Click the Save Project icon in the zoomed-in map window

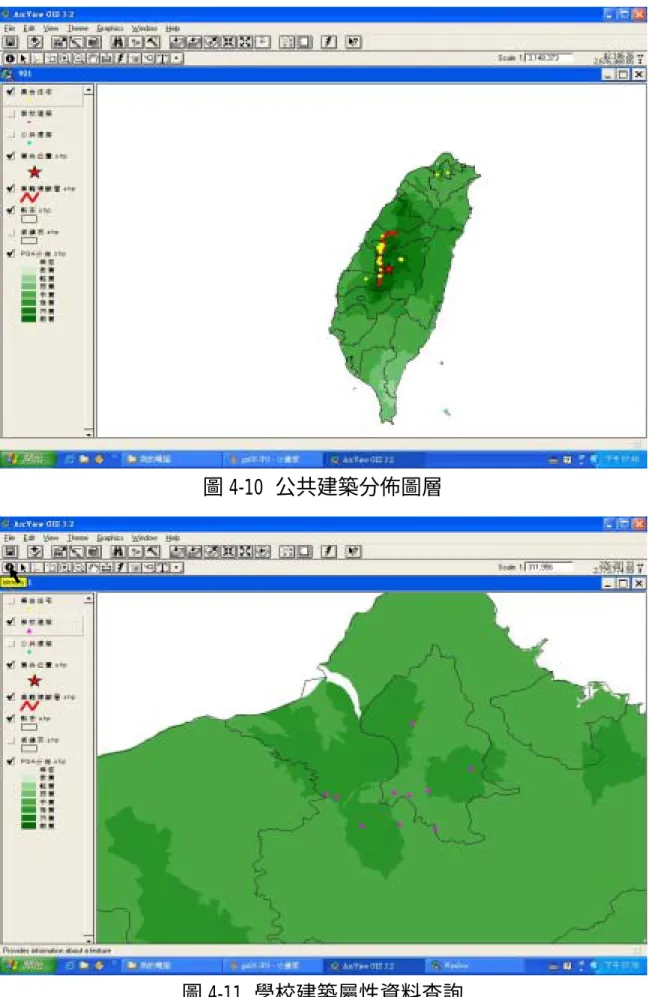[11, 551]
